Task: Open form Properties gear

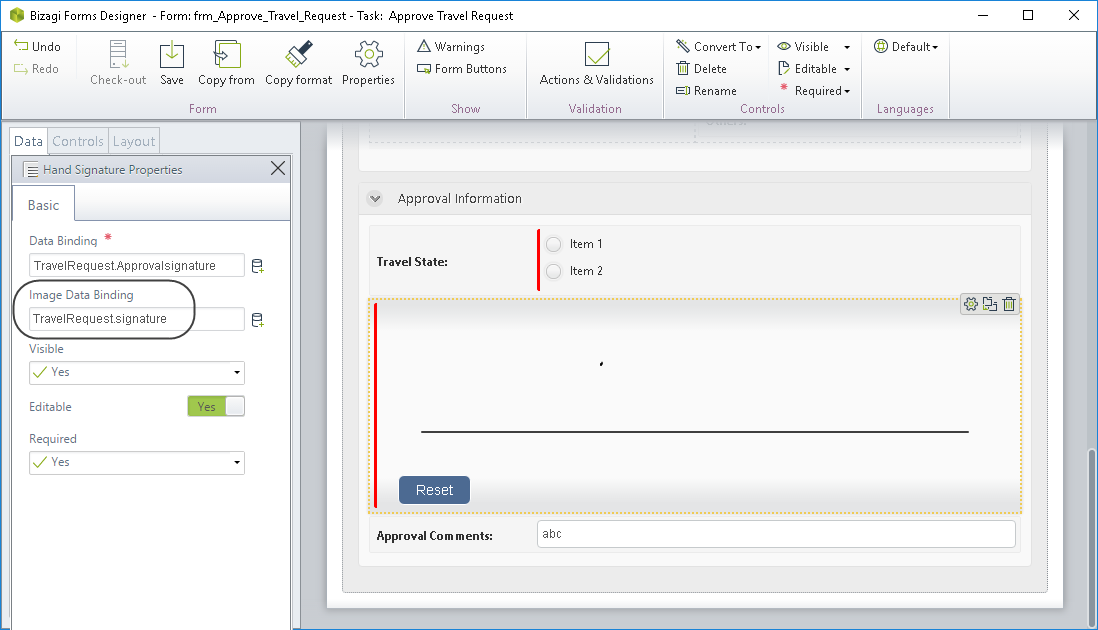Action: tap(368, 63)
